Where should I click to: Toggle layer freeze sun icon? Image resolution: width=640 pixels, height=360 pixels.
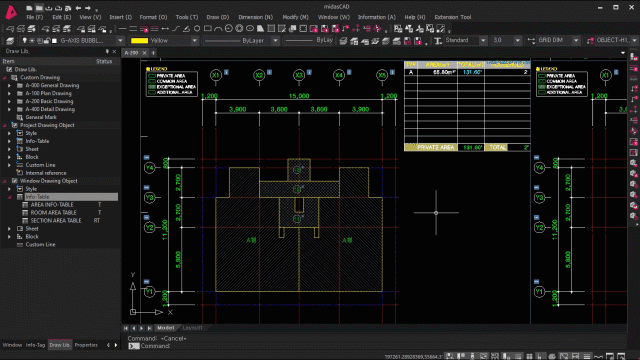(x=32, y=40)
